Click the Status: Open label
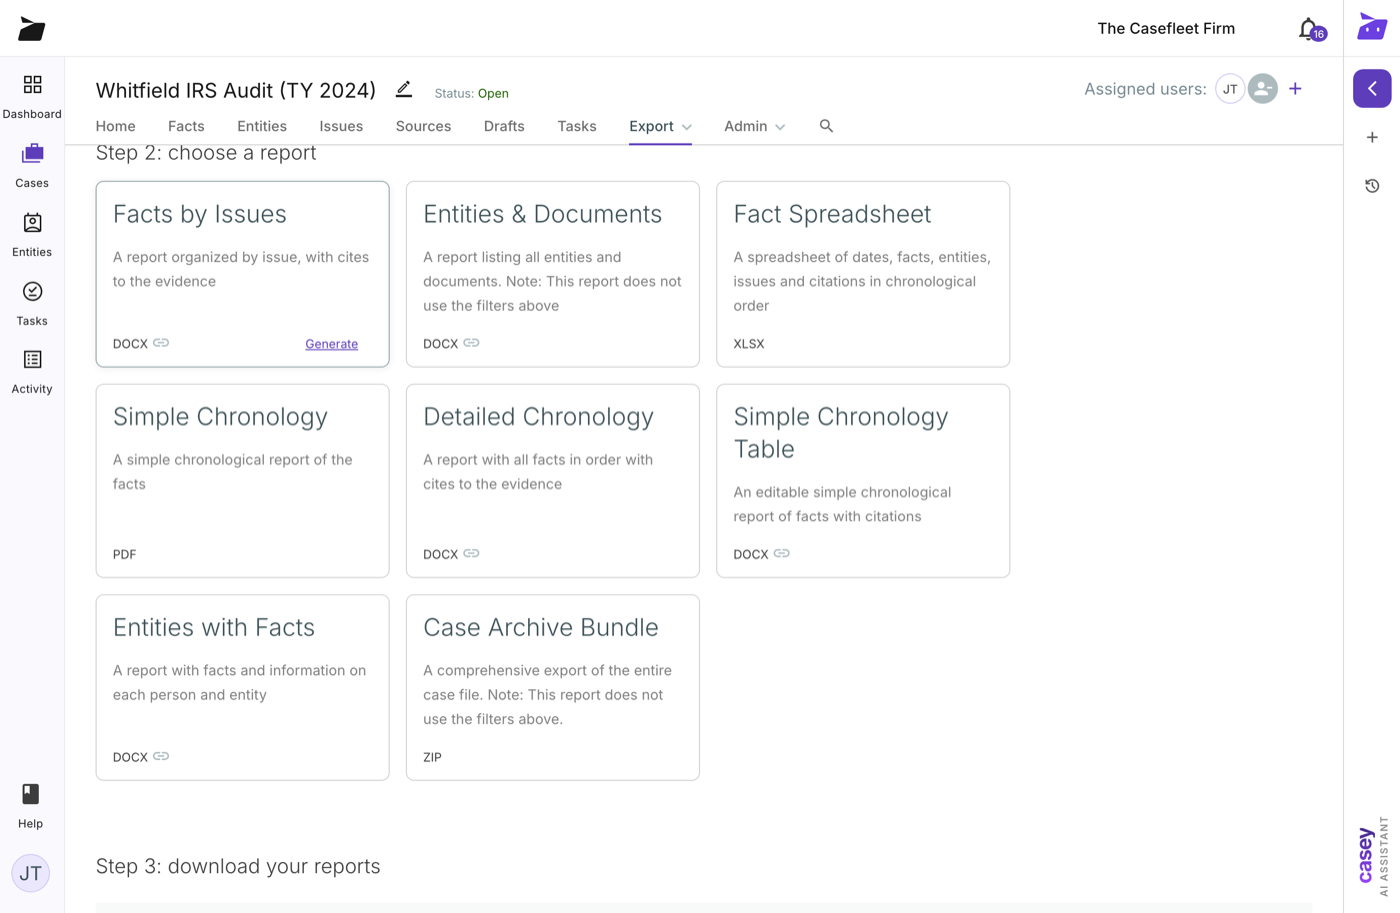The height and width of the screenshot is (913, 1400). (x=471, y=93)
